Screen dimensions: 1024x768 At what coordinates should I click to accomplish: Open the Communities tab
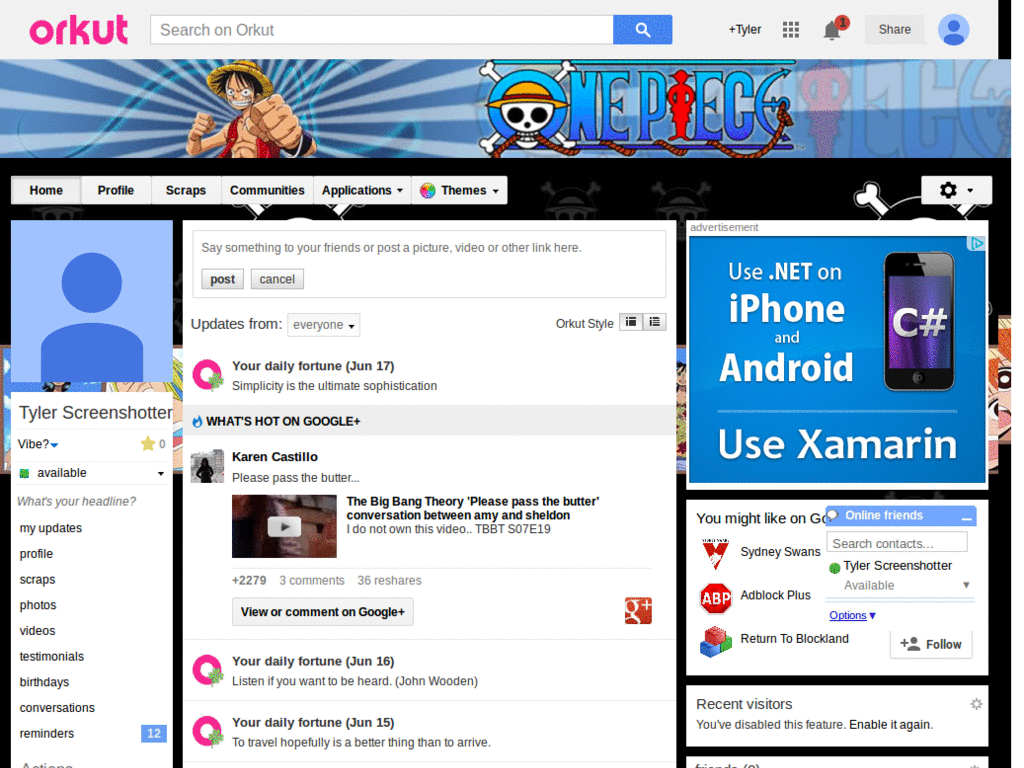pos(267,191)
